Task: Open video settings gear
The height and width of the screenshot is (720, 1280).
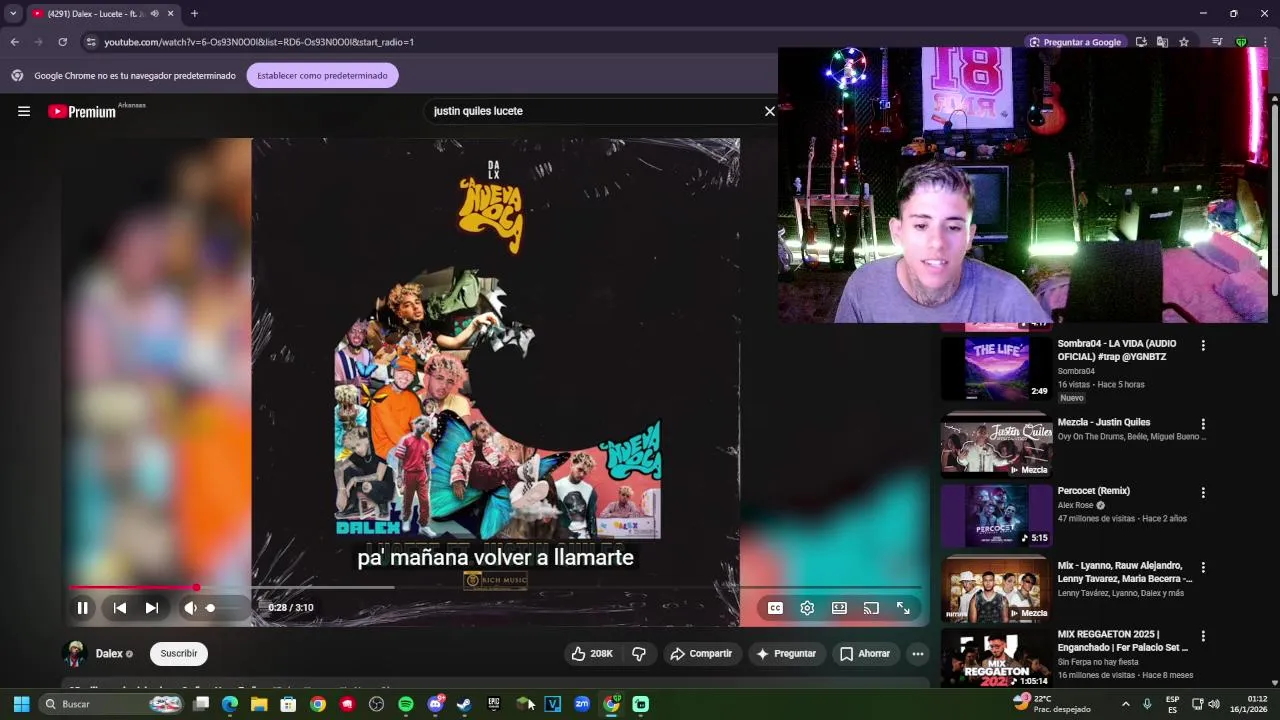Action: (807, 608)
